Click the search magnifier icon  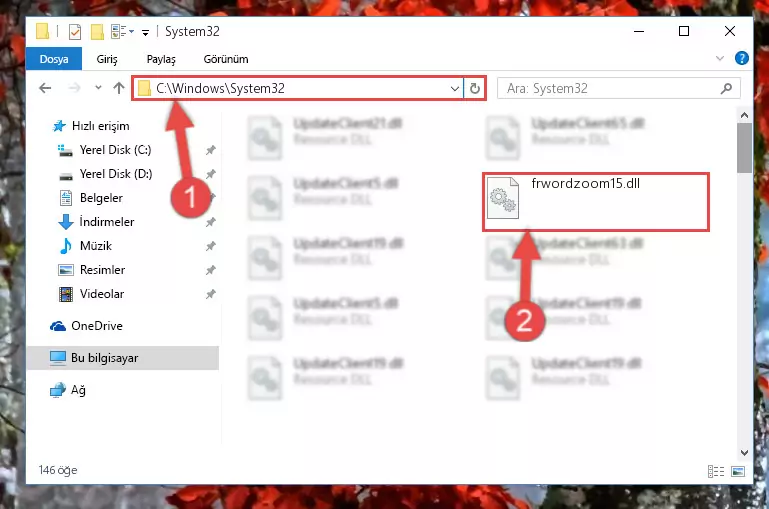(x=726, y=88)
